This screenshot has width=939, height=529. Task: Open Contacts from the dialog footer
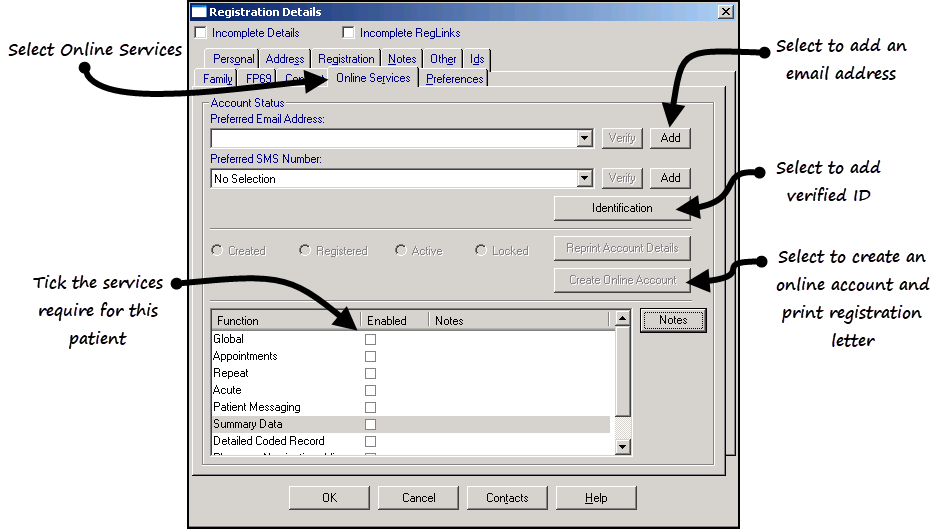[x=507, y=498]
